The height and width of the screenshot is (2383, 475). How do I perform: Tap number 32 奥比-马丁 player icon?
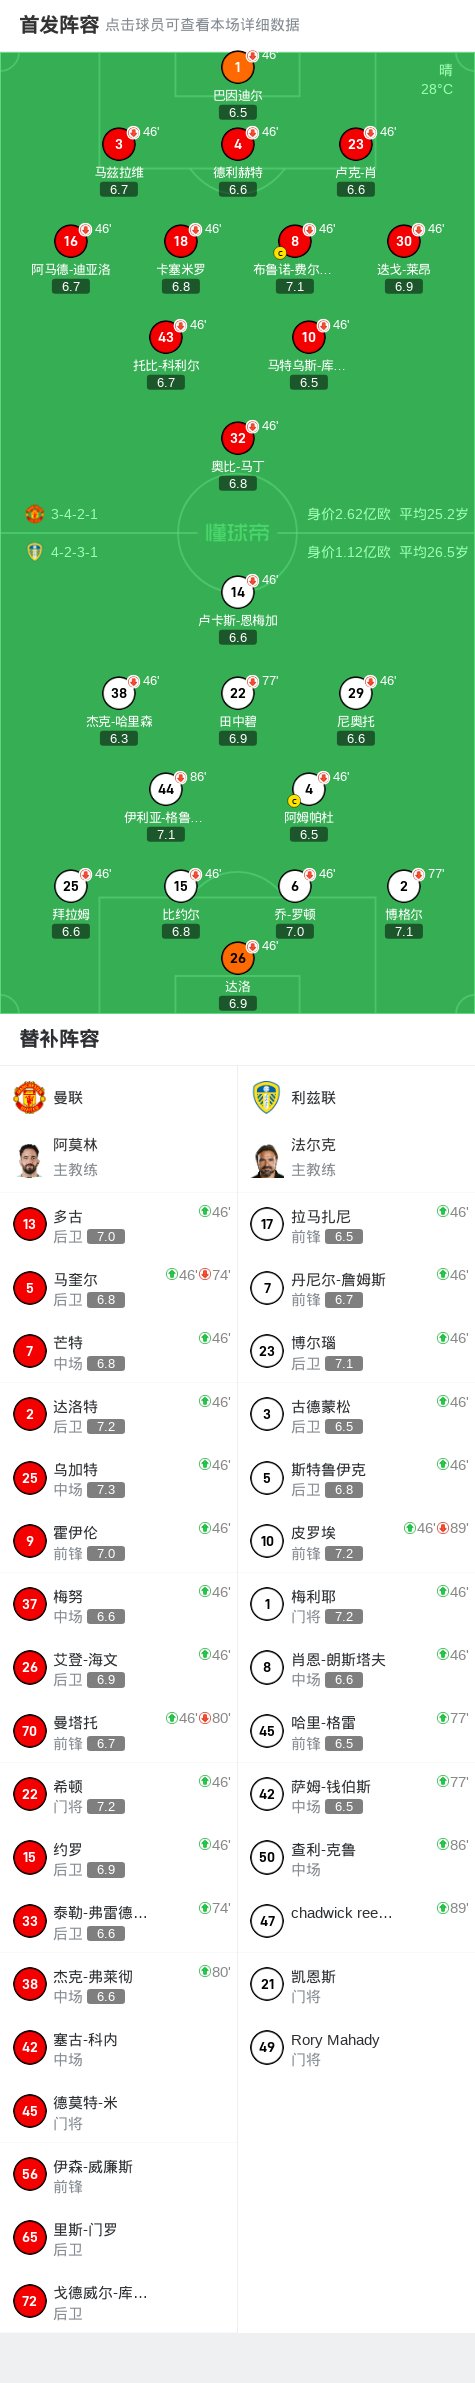tap(238, 438)
